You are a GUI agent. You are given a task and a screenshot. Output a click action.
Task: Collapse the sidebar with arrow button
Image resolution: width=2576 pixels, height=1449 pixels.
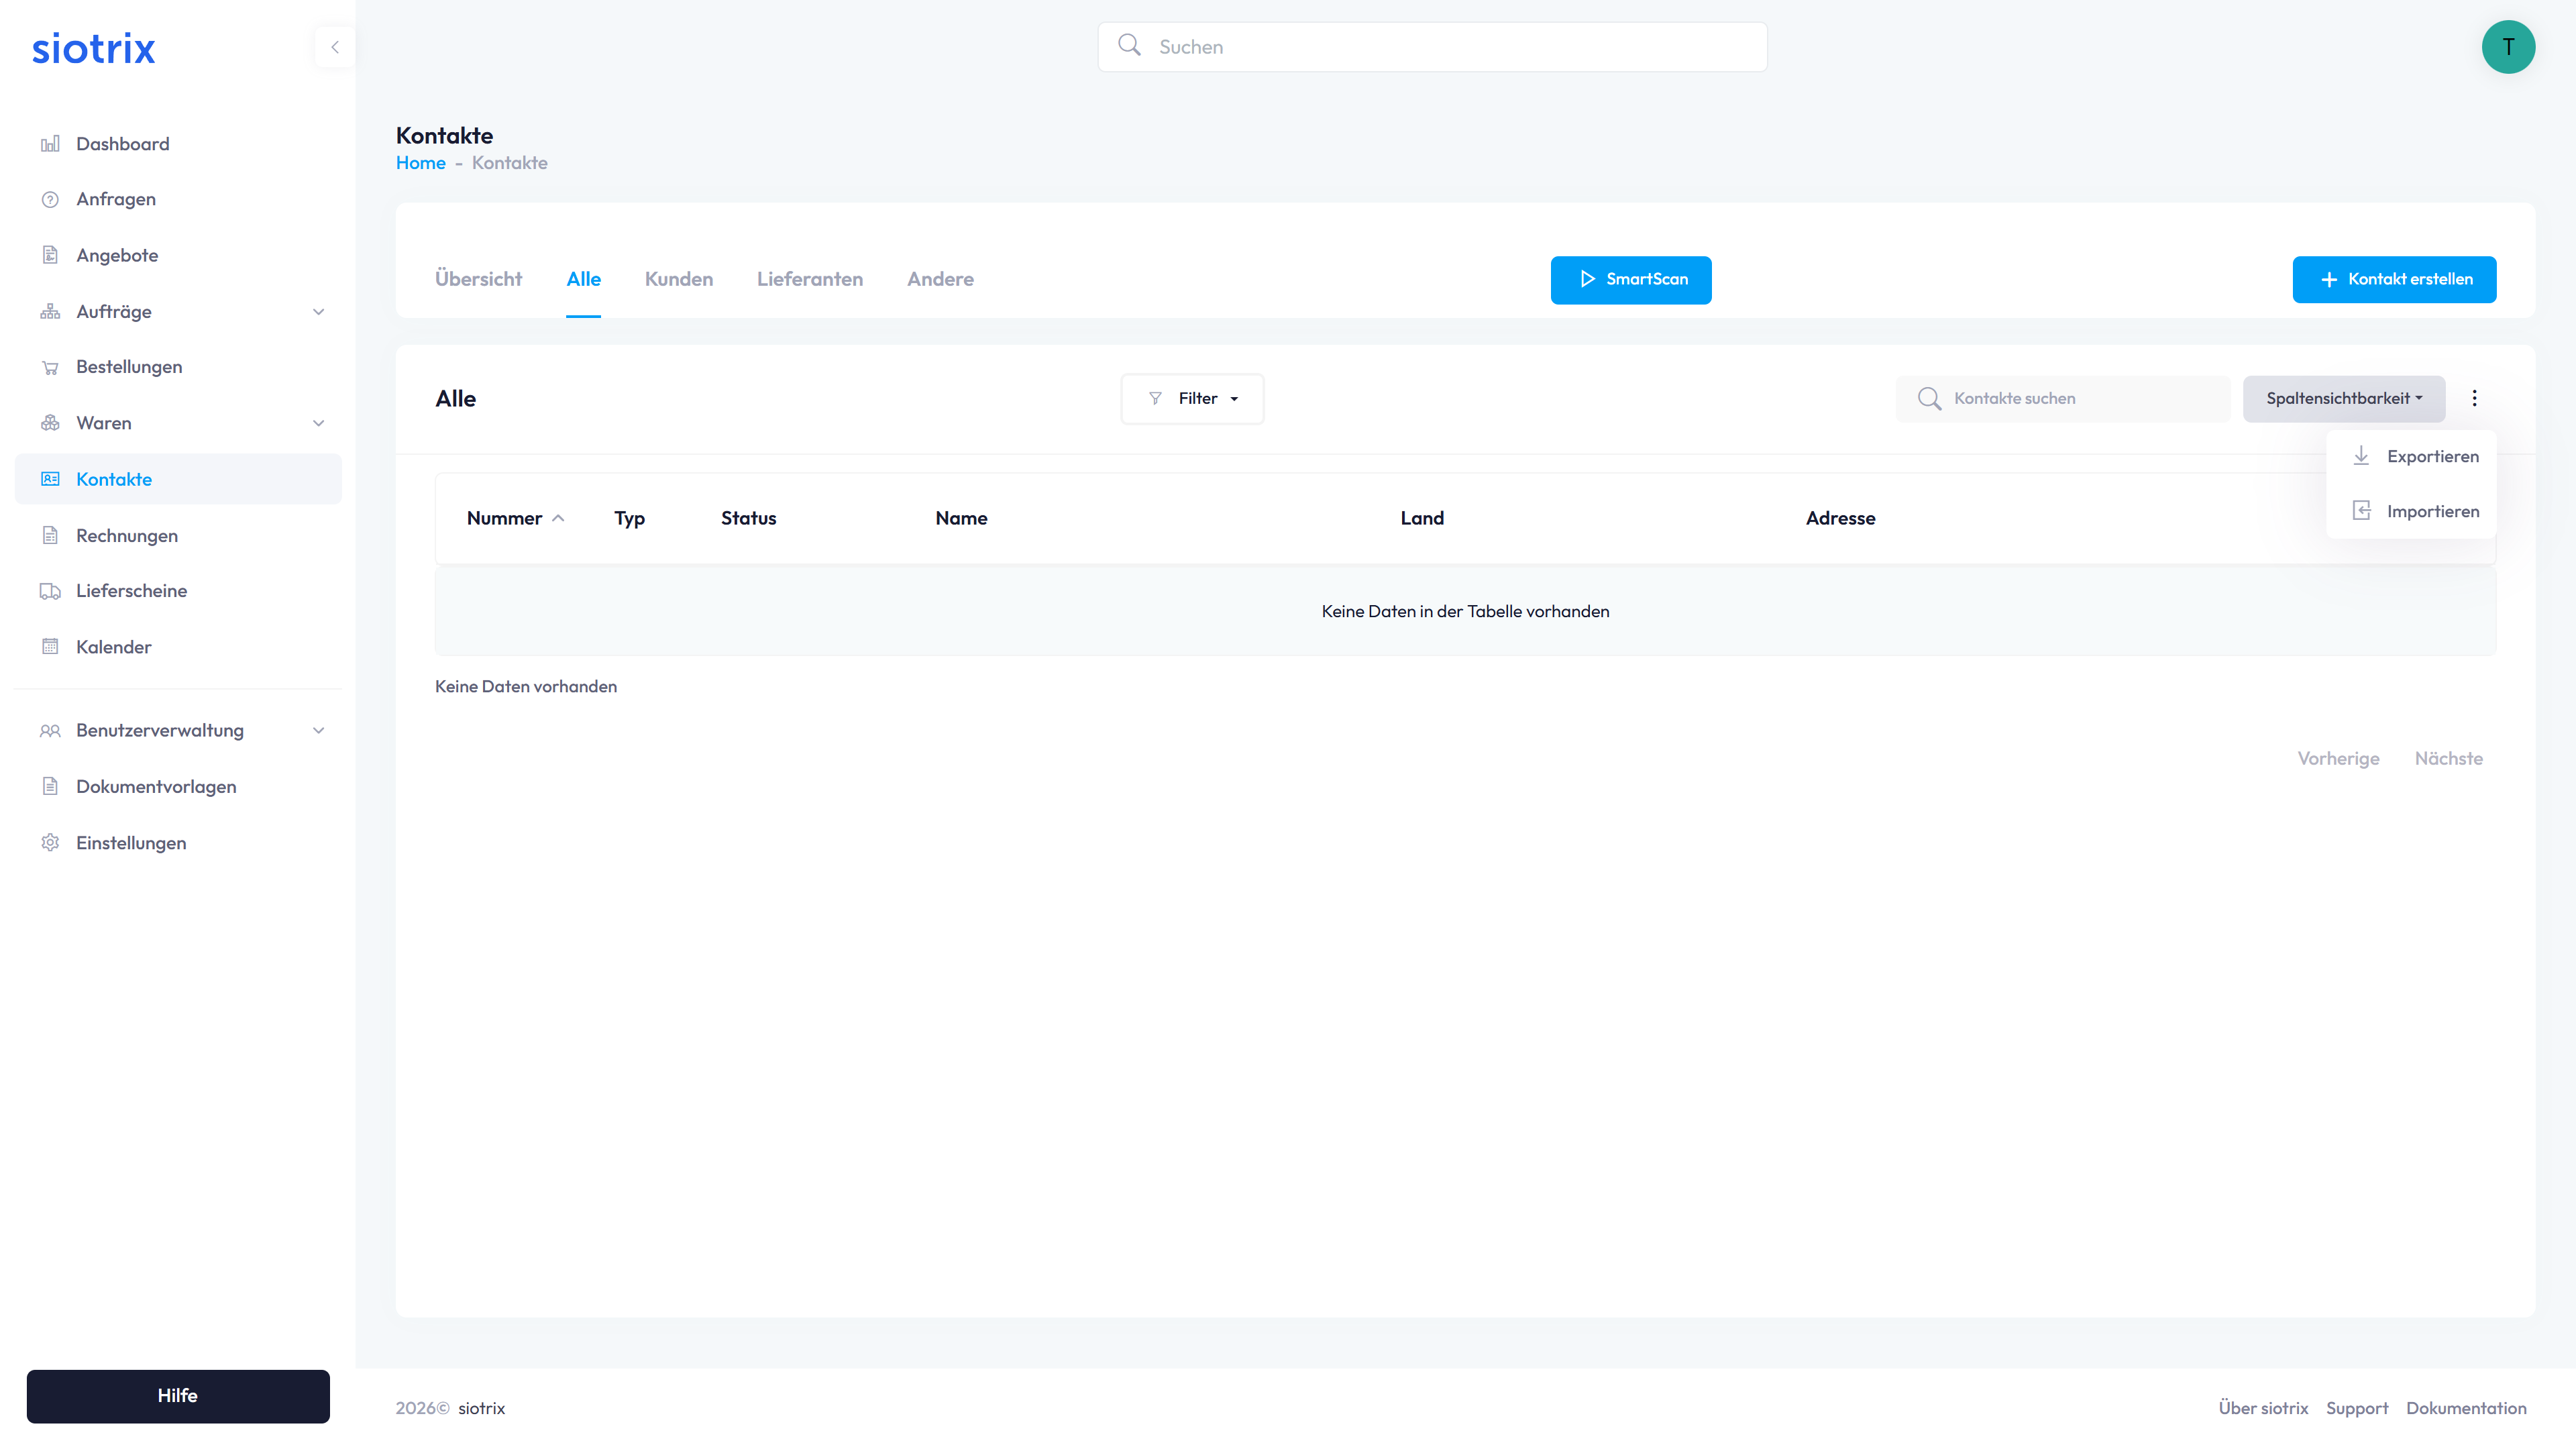tap(335, 47)
